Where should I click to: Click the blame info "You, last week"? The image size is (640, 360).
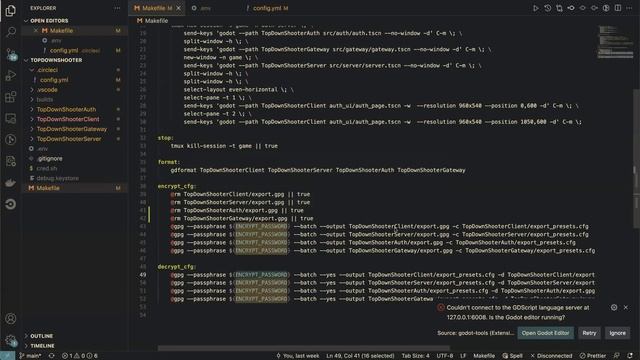[298, 356]
